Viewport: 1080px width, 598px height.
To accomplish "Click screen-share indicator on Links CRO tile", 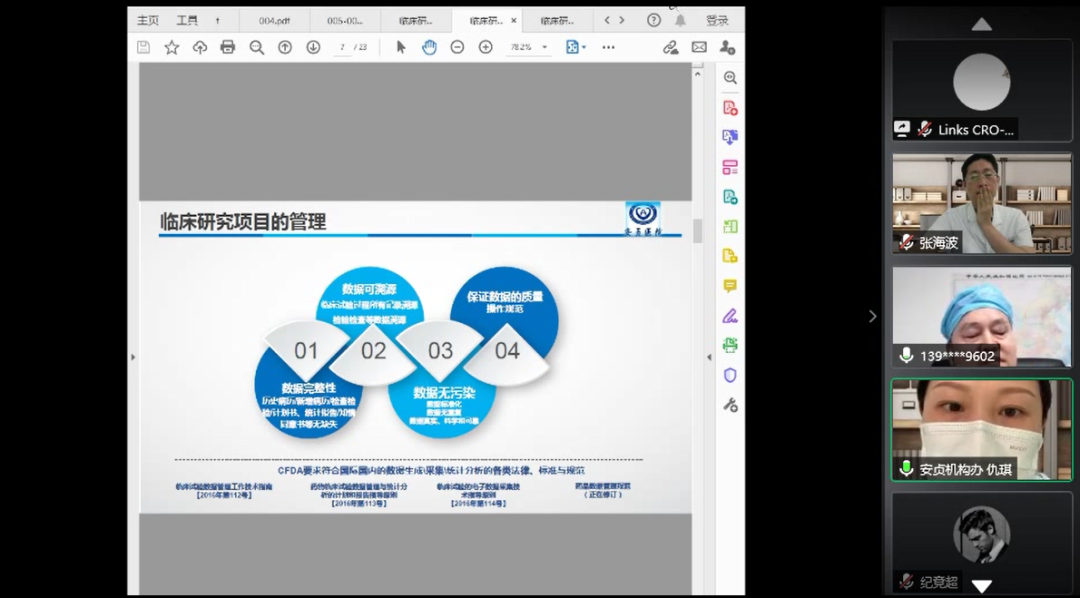I will tap(902, 129).
